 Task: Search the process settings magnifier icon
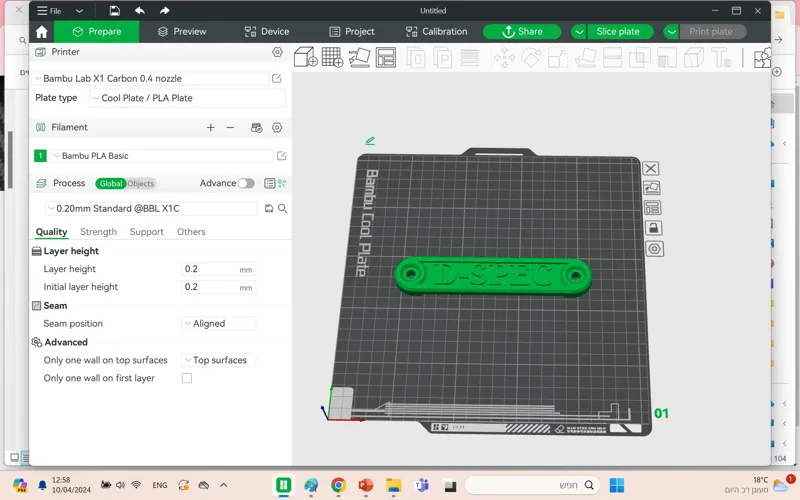283,209
